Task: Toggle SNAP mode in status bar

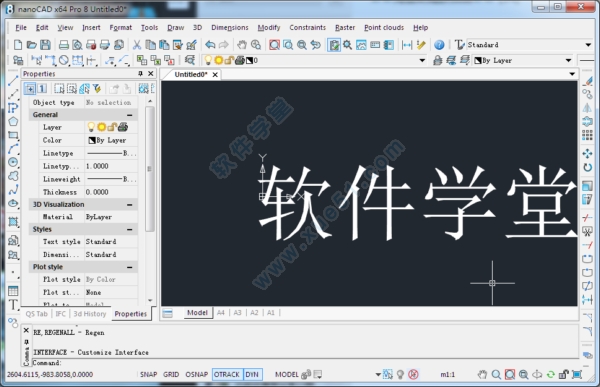Action: tap(148, 374)
